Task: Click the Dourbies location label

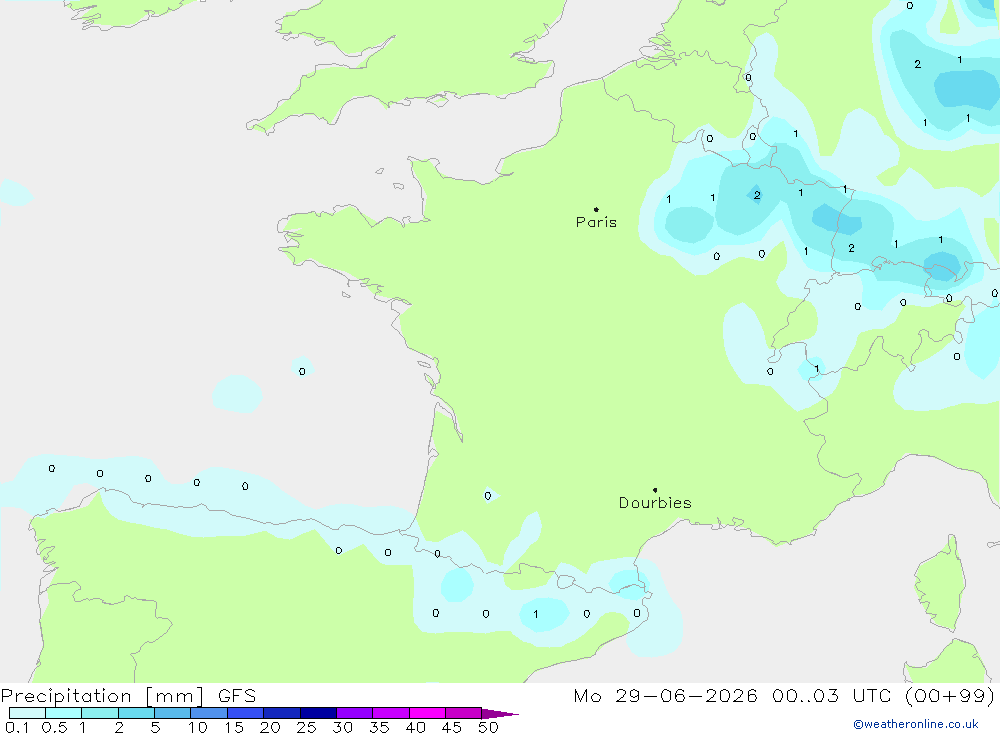Action: coord(655,503)
